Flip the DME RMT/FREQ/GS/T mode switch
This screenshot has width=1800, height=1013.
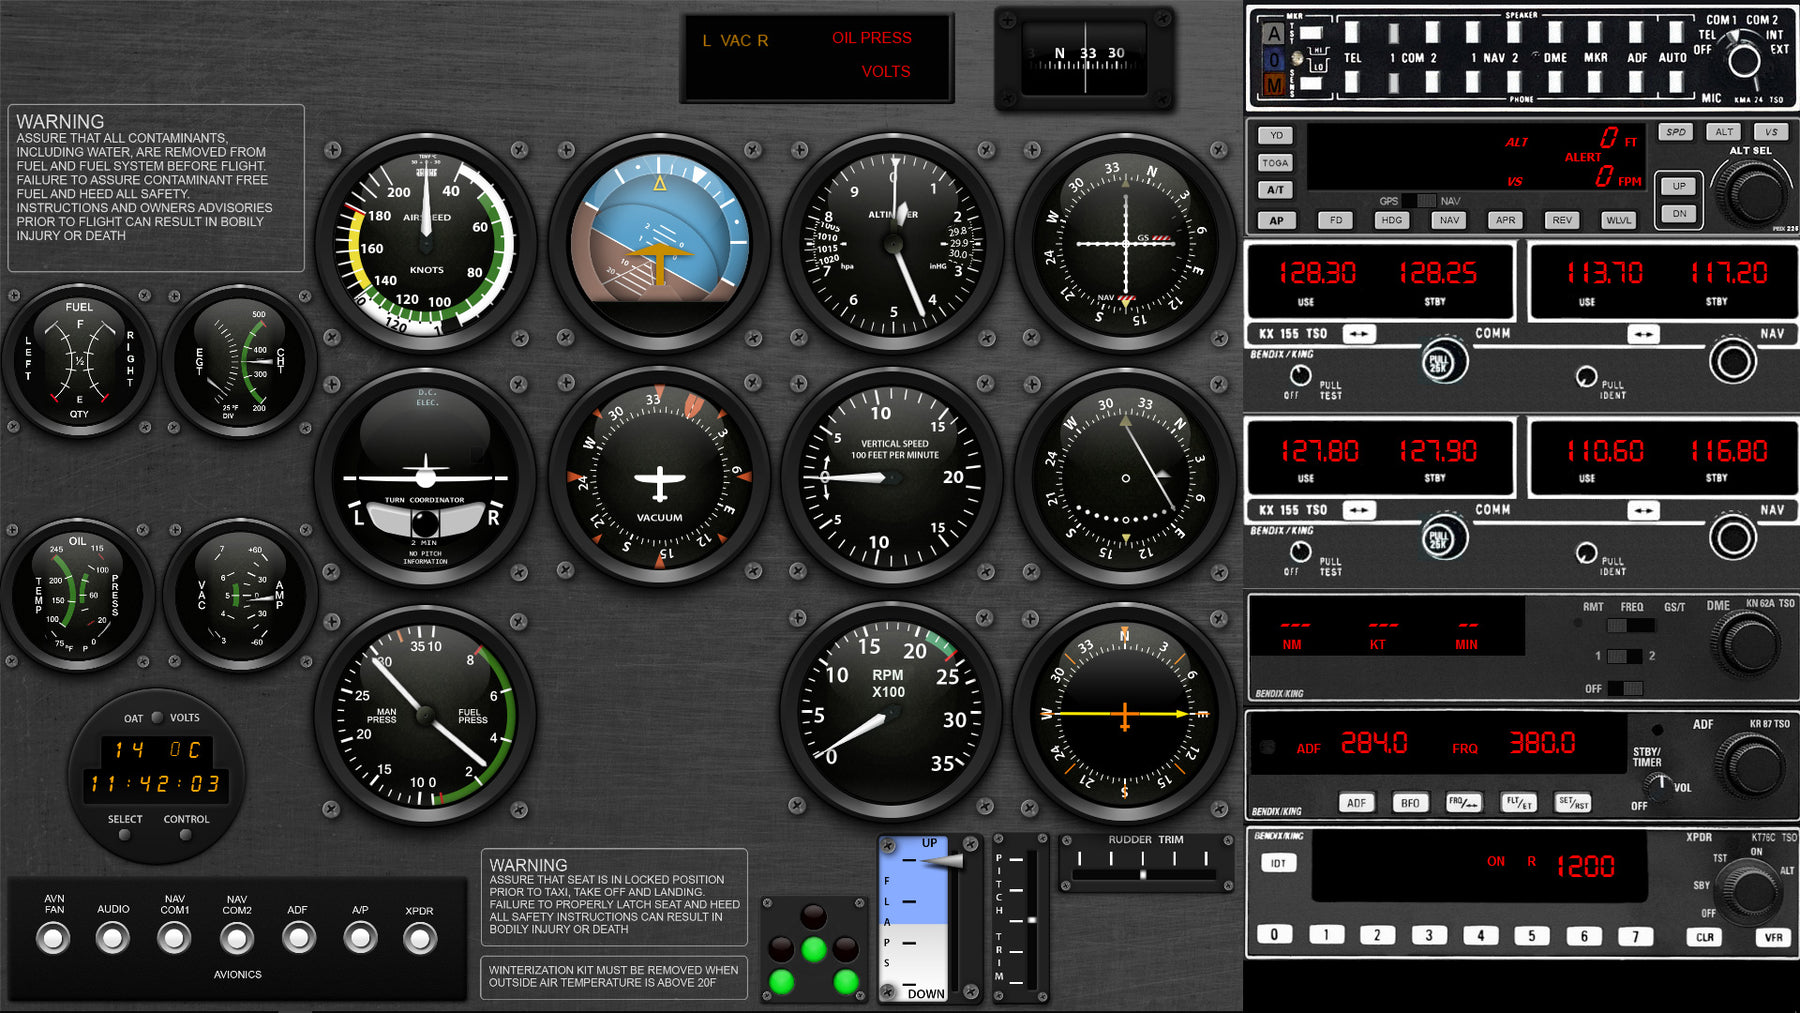[1631, 625]
